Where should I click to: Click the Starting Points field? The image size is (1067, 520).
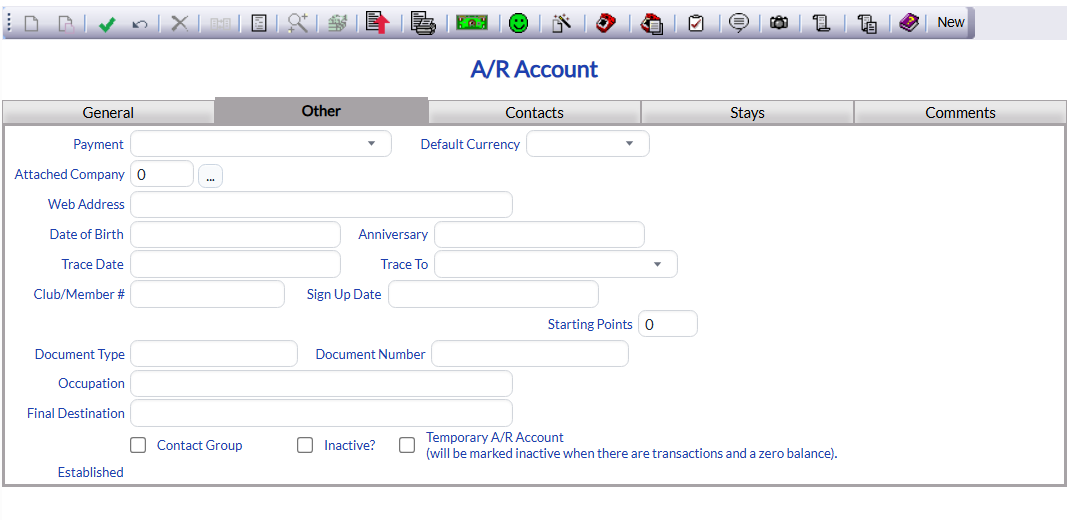tap(668, 323)
